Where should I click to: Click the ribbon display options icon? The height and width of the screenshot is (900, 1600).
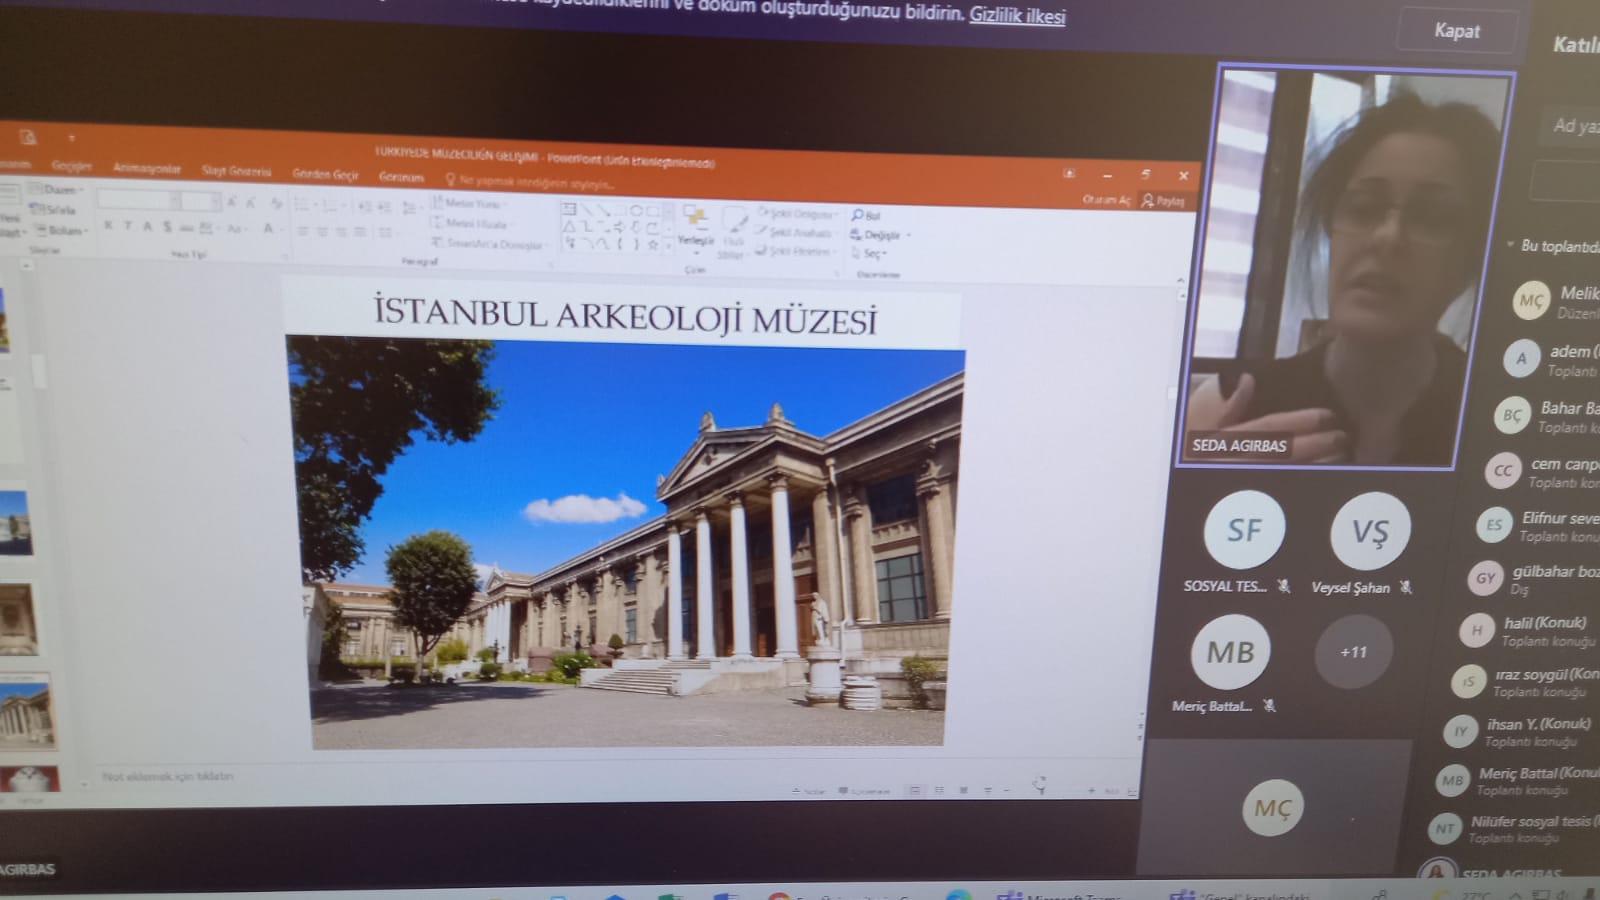1069,173
